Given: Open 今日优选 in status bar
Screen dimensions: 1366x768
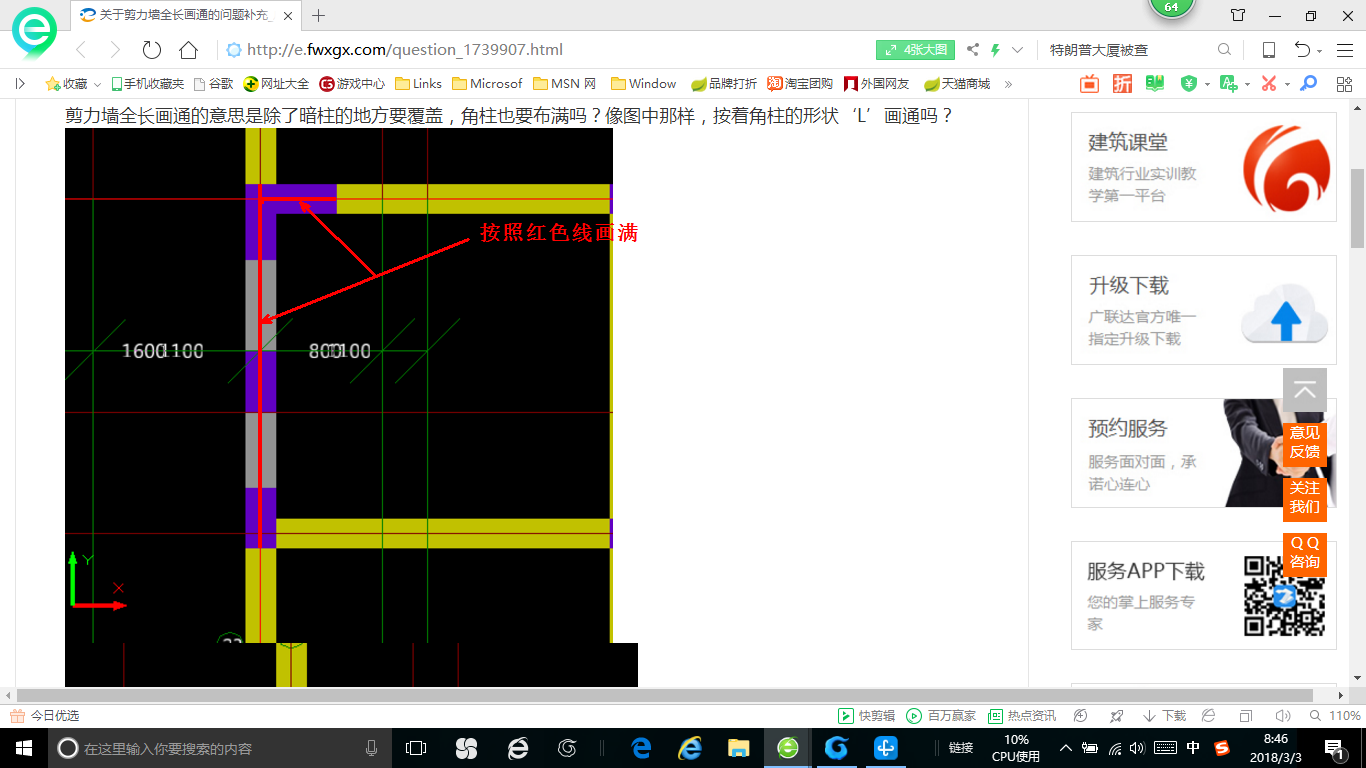Looking at the screenshot, I should [44, 716].
